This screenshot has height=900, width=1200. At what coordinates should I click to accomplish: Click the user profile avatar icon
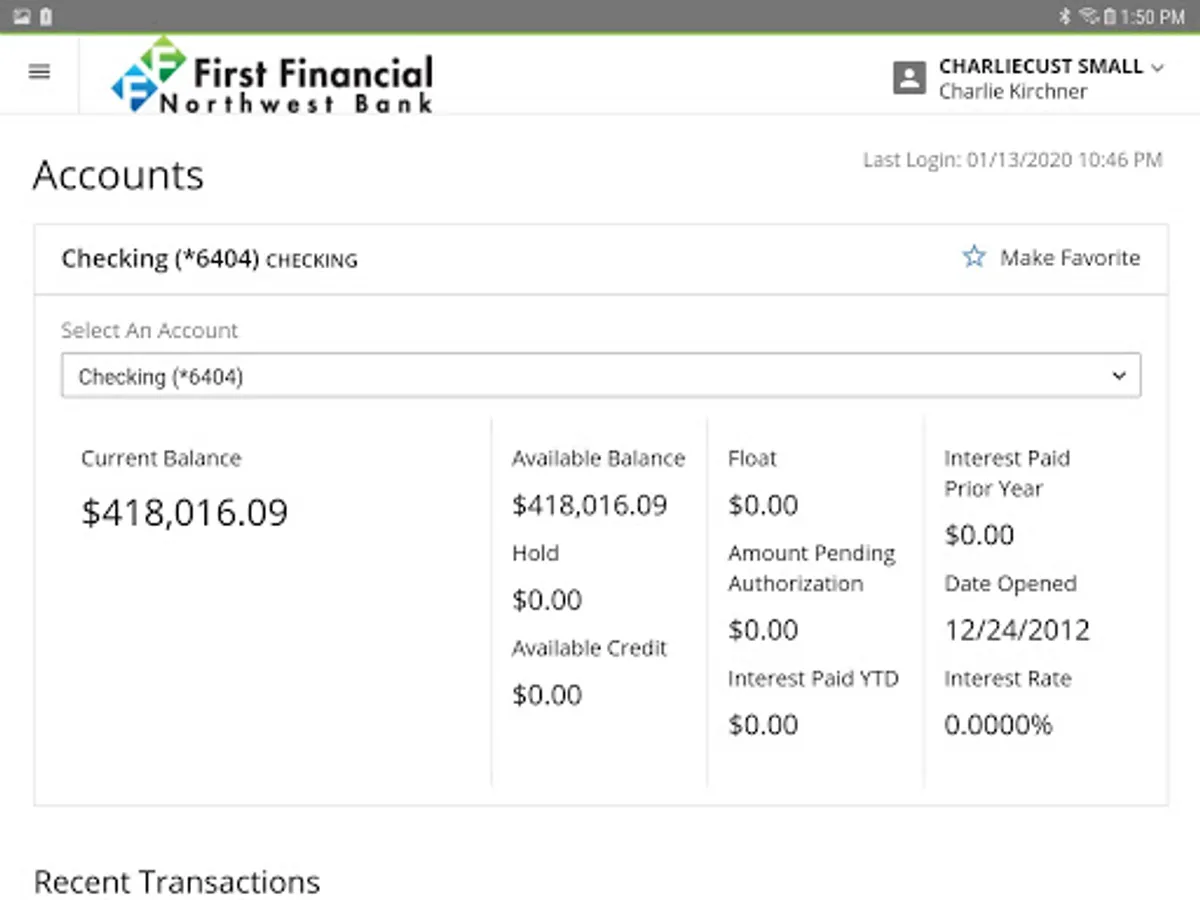pyautogui.click(x=908, y=78)
